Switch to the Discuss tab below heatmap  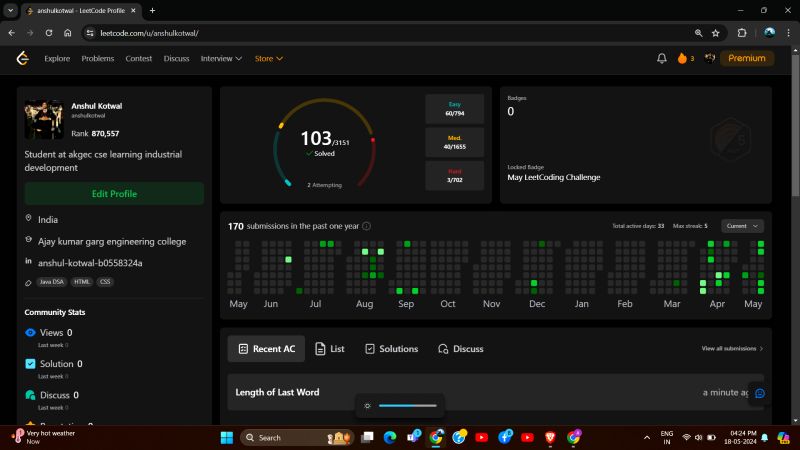point(461,349)
